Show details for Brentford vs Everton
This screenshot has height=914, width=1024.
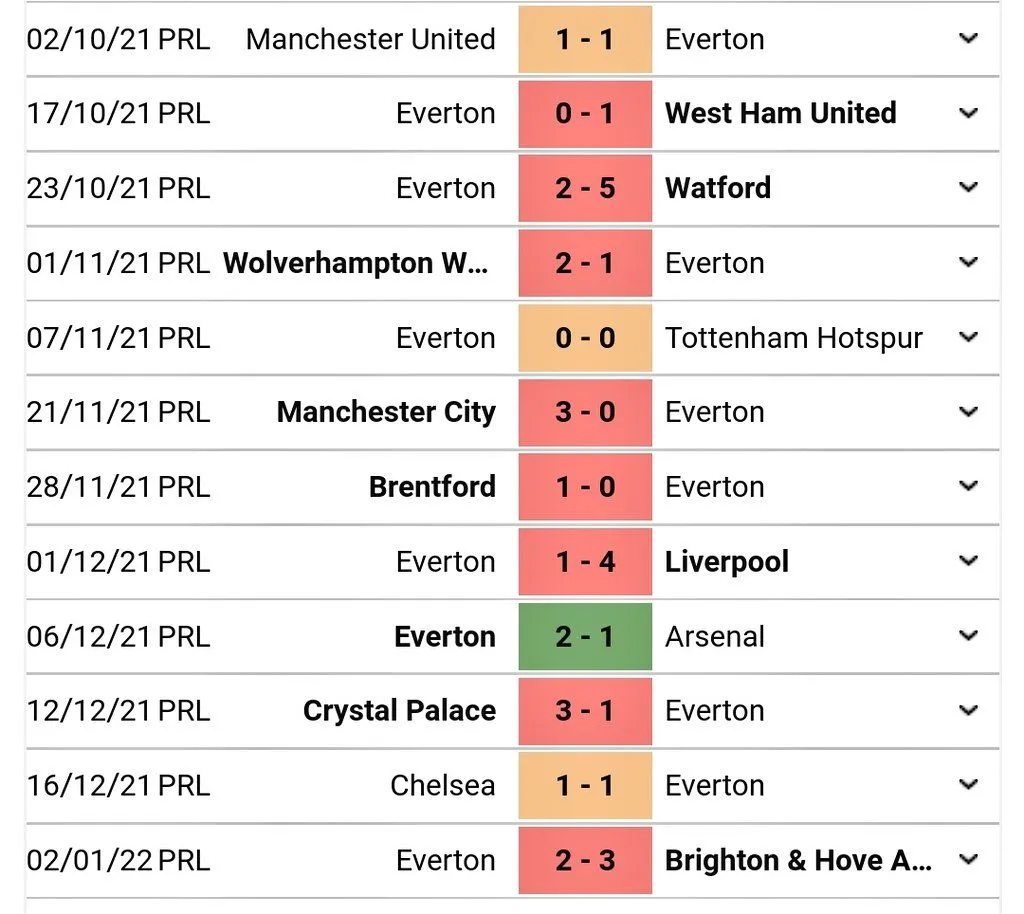click(968, 486)
